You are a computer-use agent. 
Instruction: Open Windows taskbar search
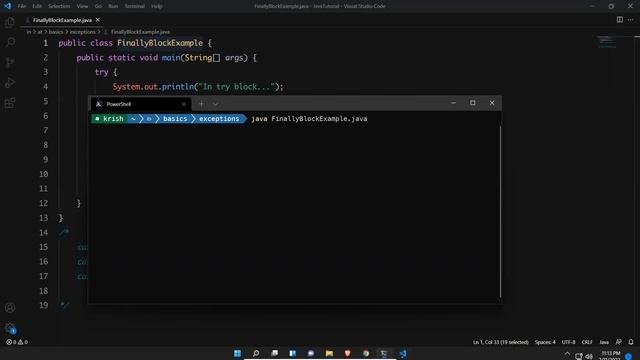256,353
